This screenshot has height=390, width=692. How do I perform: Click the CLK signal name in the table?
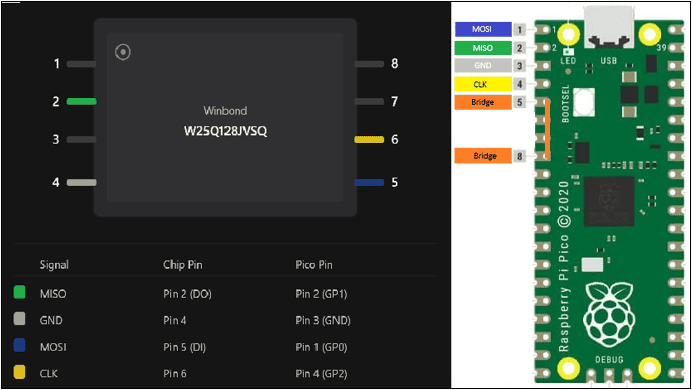(49, 374)
